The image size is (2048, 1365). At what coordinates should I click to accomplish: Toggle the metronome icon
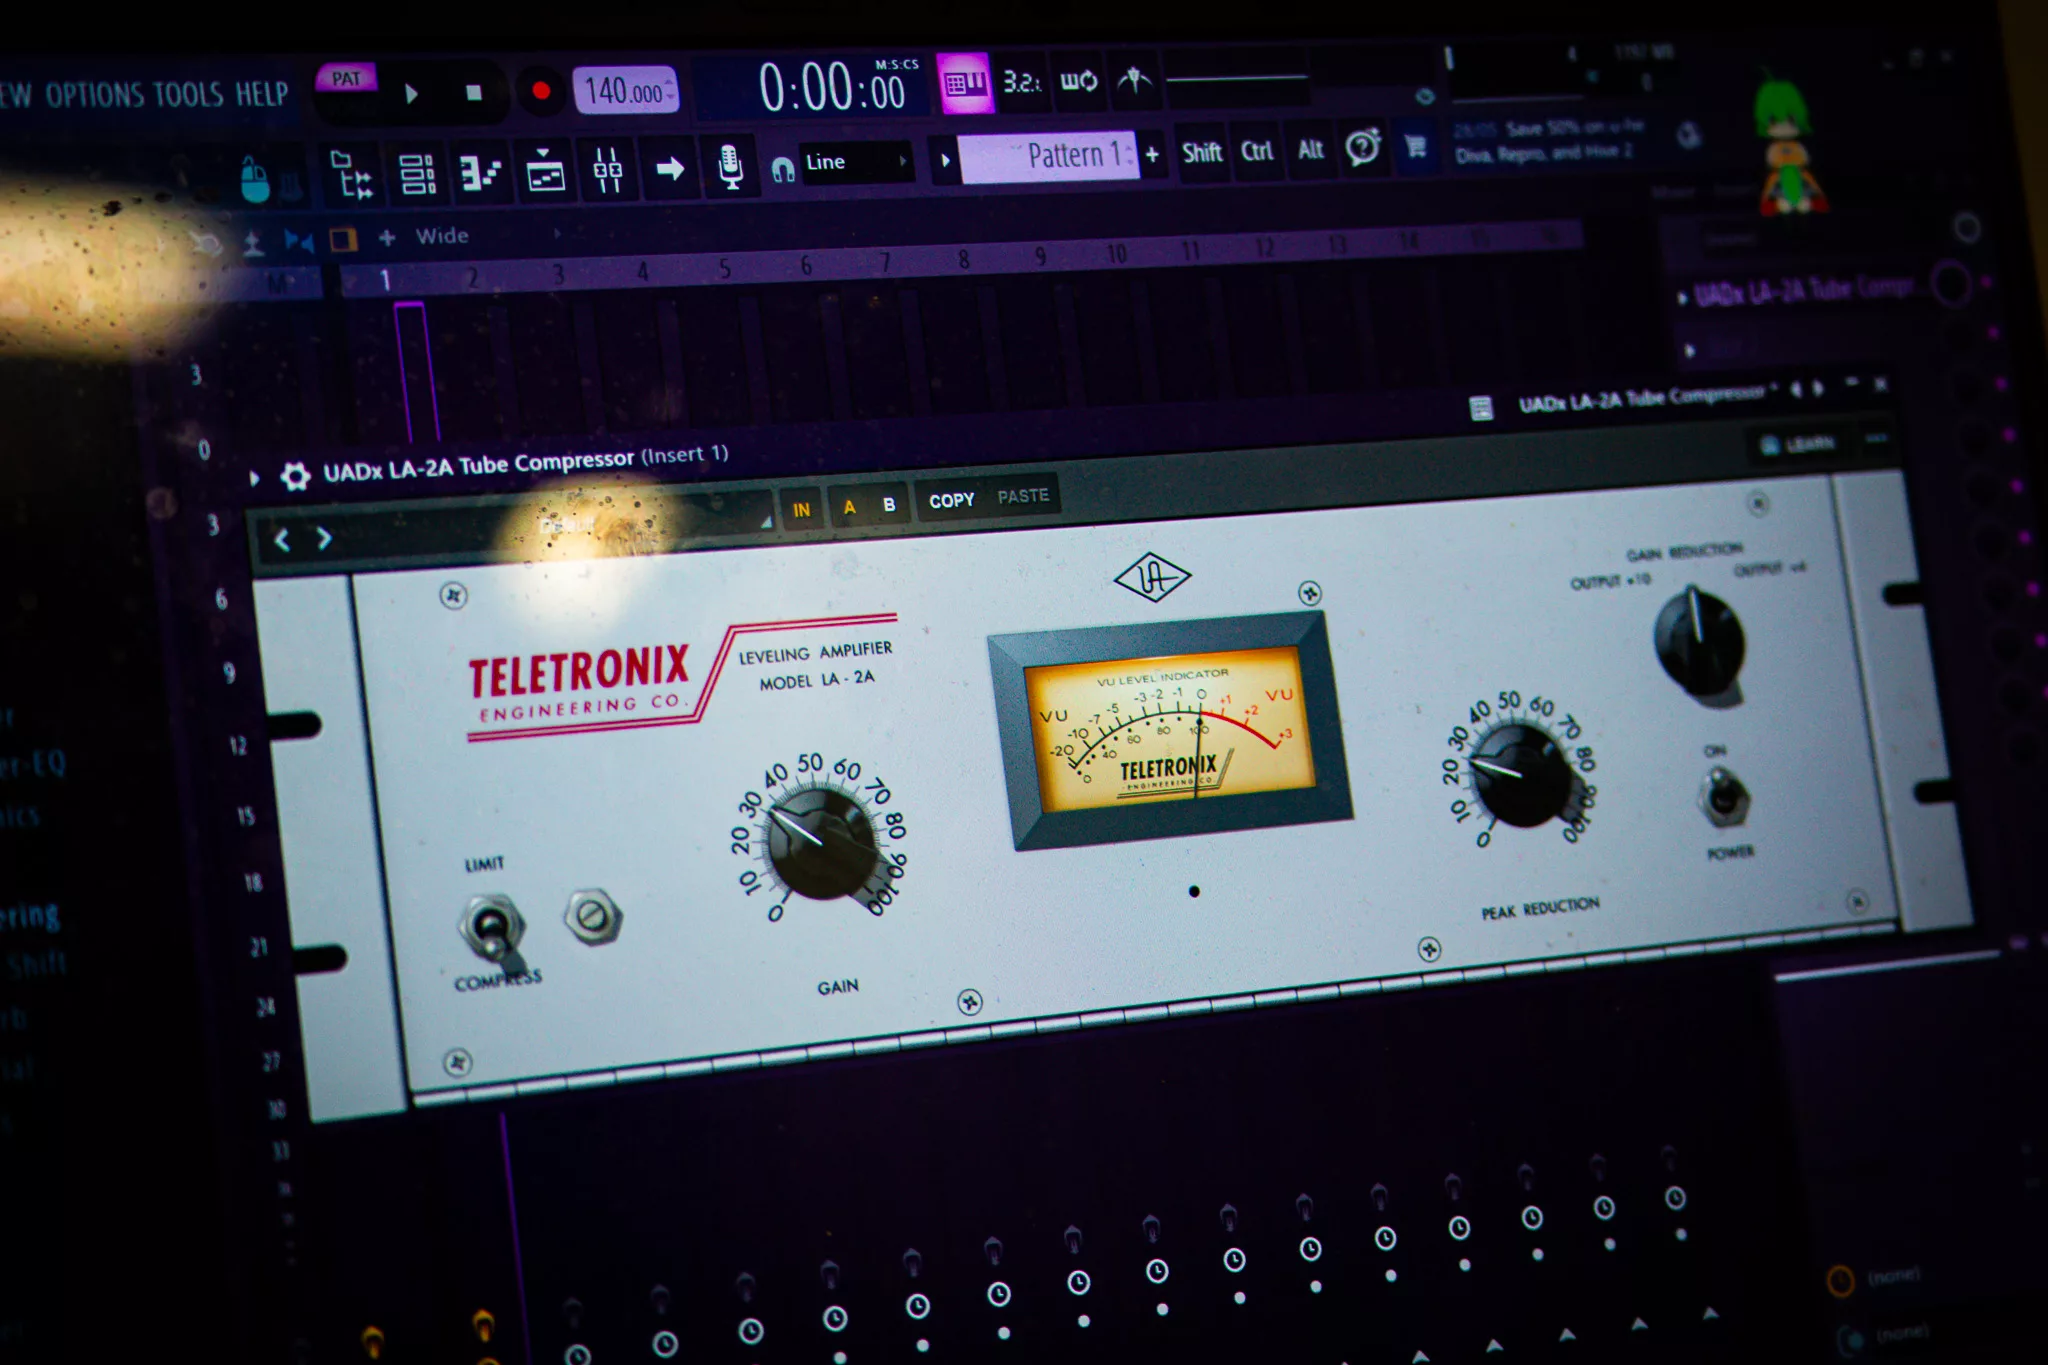pyautogui.click(x=1134, y=80)
